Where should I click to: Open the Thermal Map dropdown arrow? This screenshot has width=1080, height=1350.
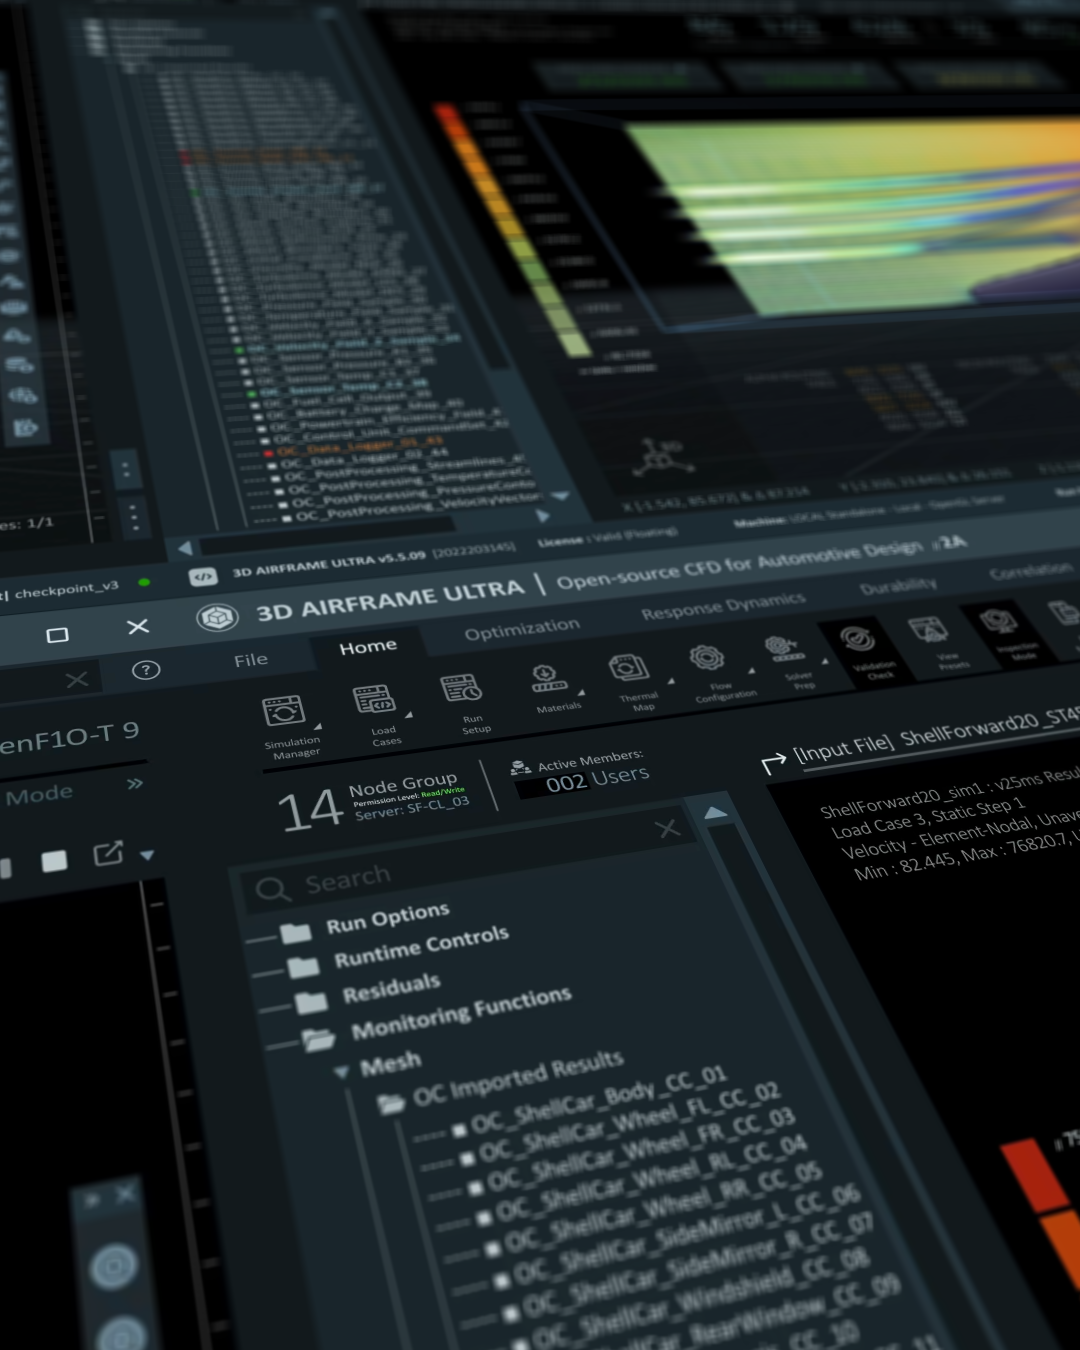[671, 681]
